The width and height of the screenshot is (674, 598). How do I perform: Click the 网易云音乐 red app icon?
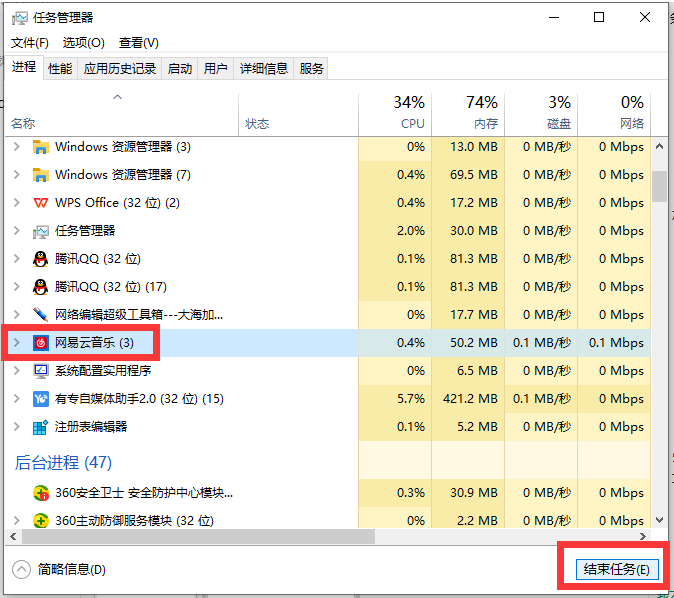40,343
